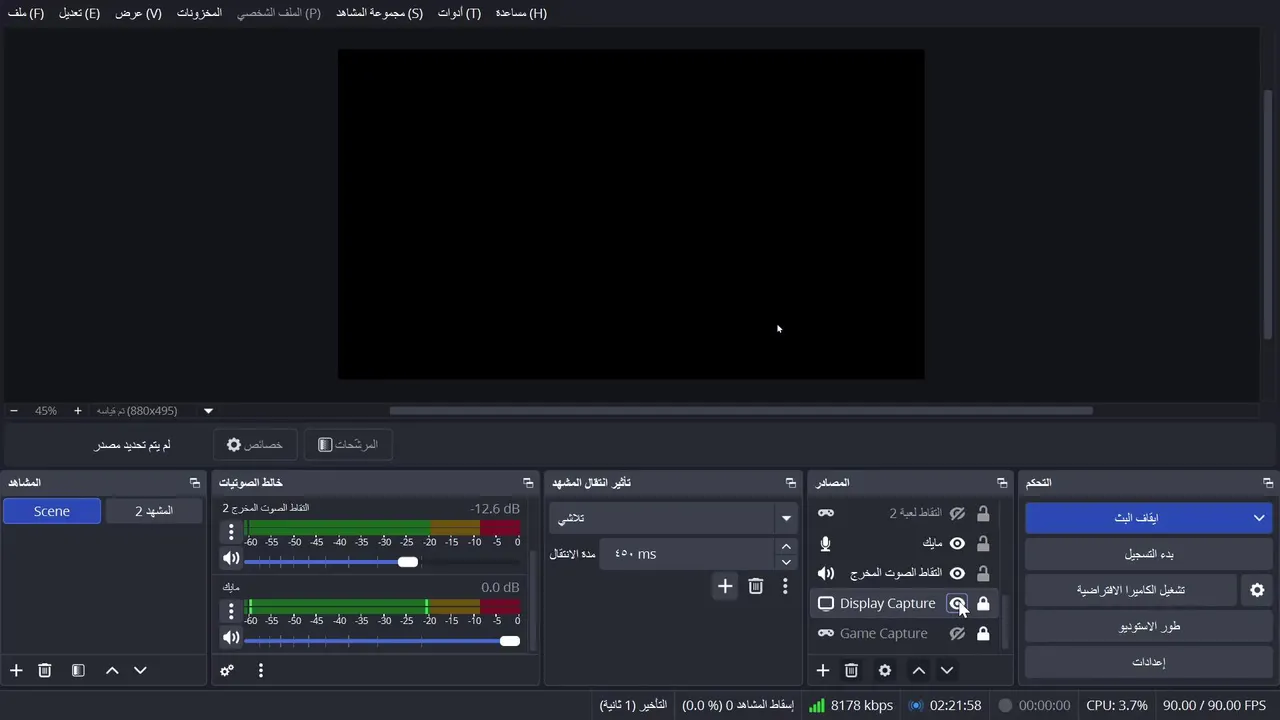Viewport: 1280px width, 720px height.
Task: Add a new source with the plus icon in Sources
Action: point(823,670)
